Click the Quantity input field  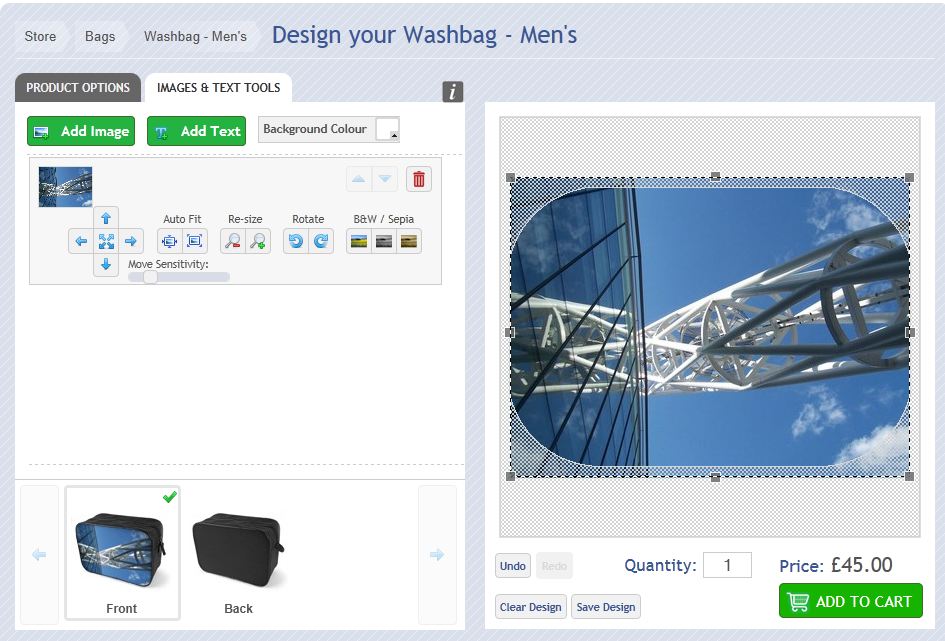(727, 565)
